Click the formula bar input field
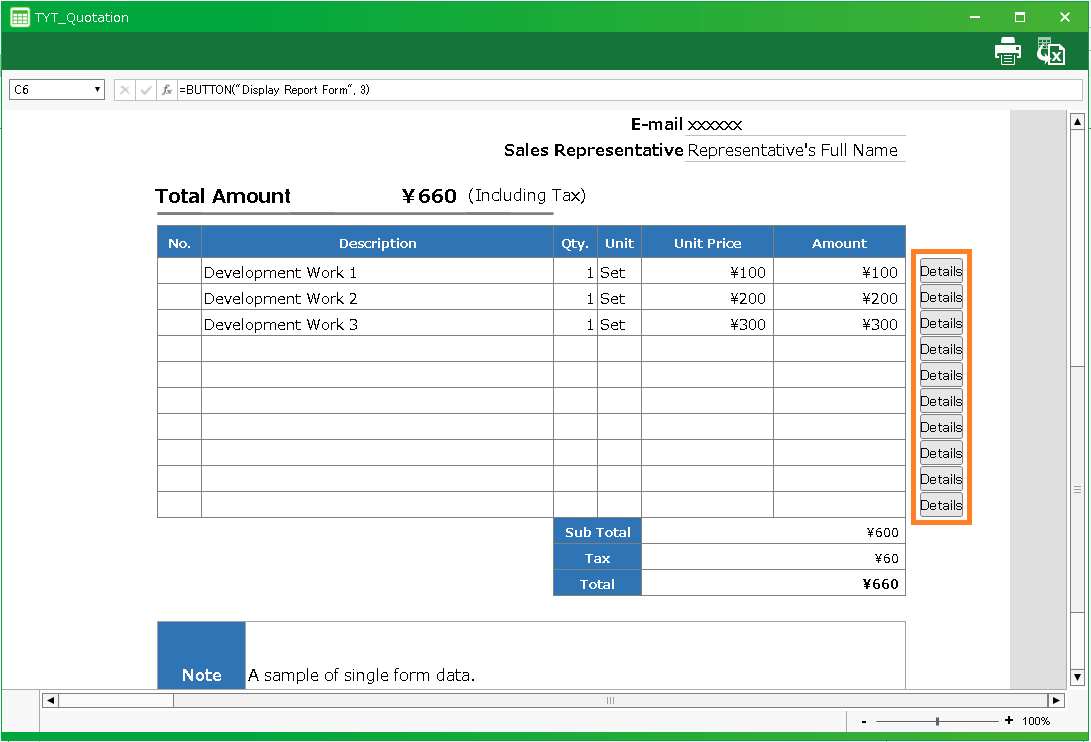Image resolution: width=1091 pixels, height=742 pixels. pyautogui.click(x=629, y=90)
